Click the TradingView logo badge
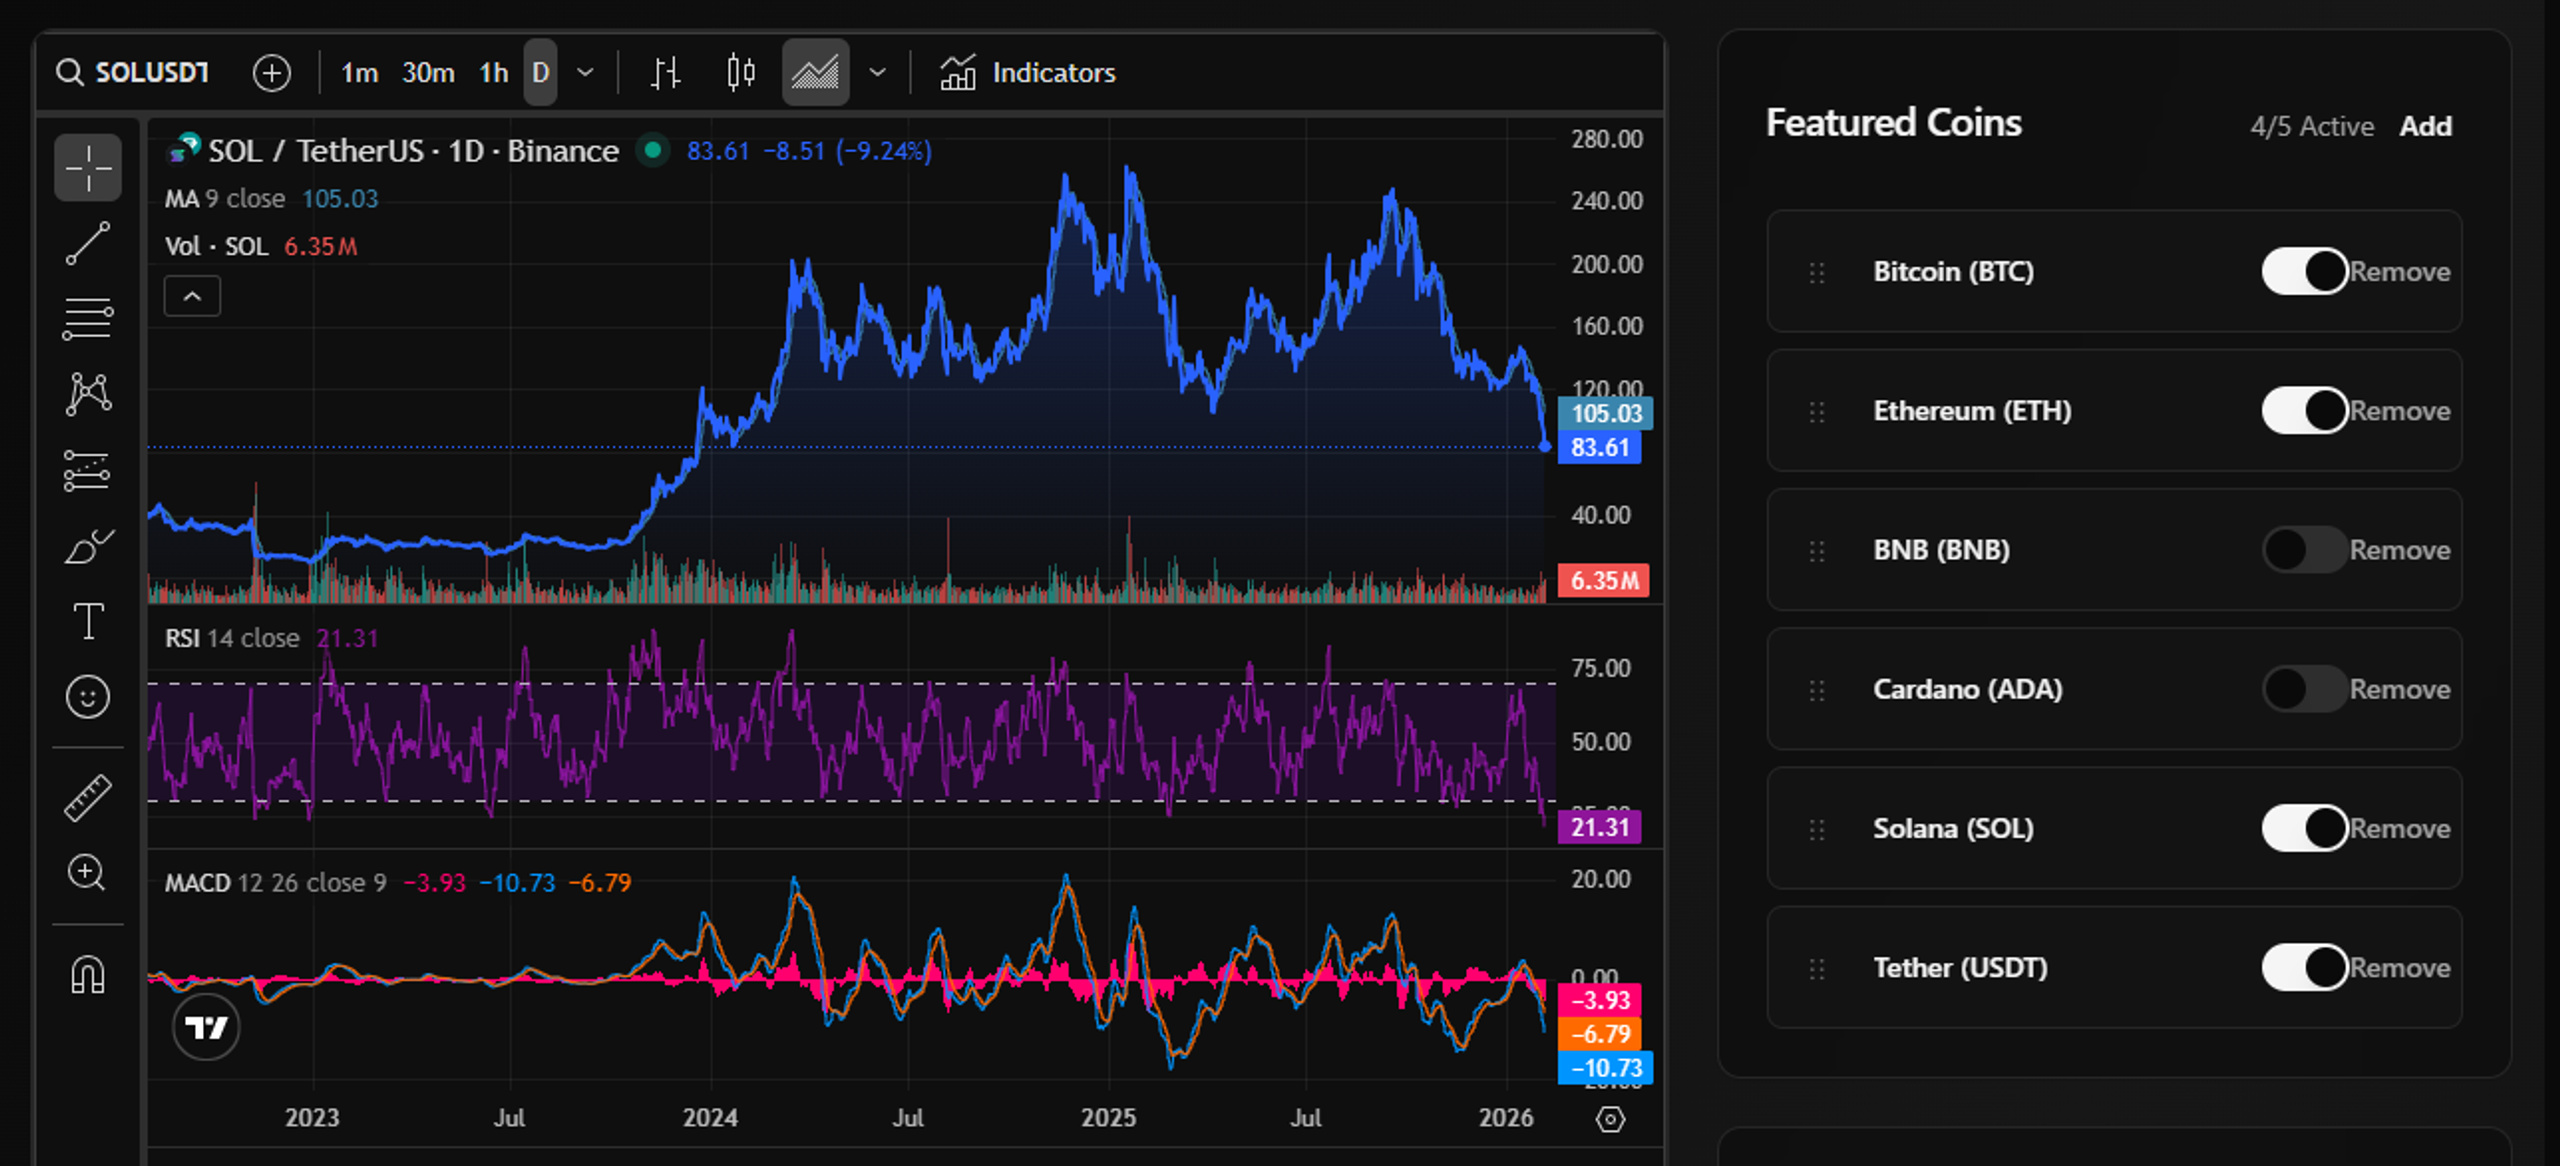The image size is (2560, 1166). (x=206, y=1027)
